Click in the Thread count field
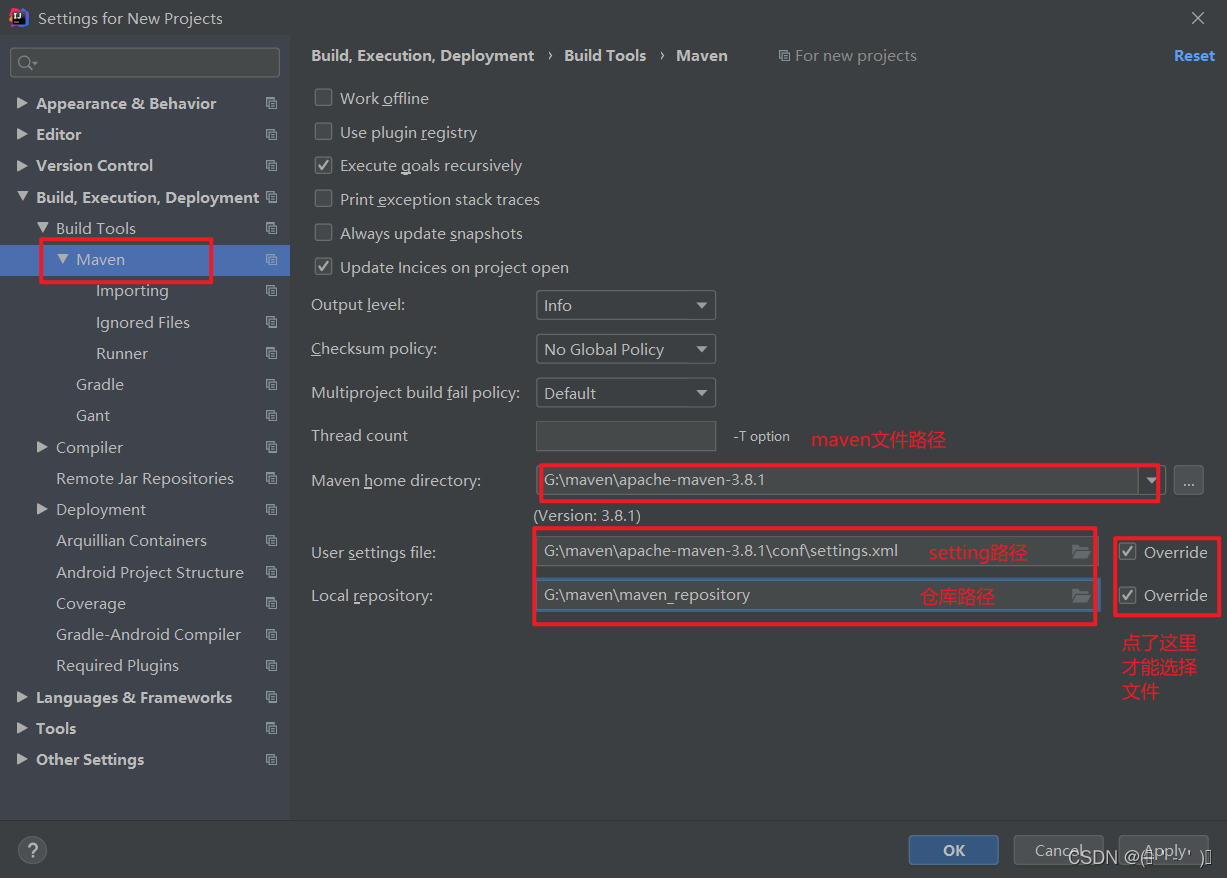Screen dimensions: 1227x878 (626, 436)
